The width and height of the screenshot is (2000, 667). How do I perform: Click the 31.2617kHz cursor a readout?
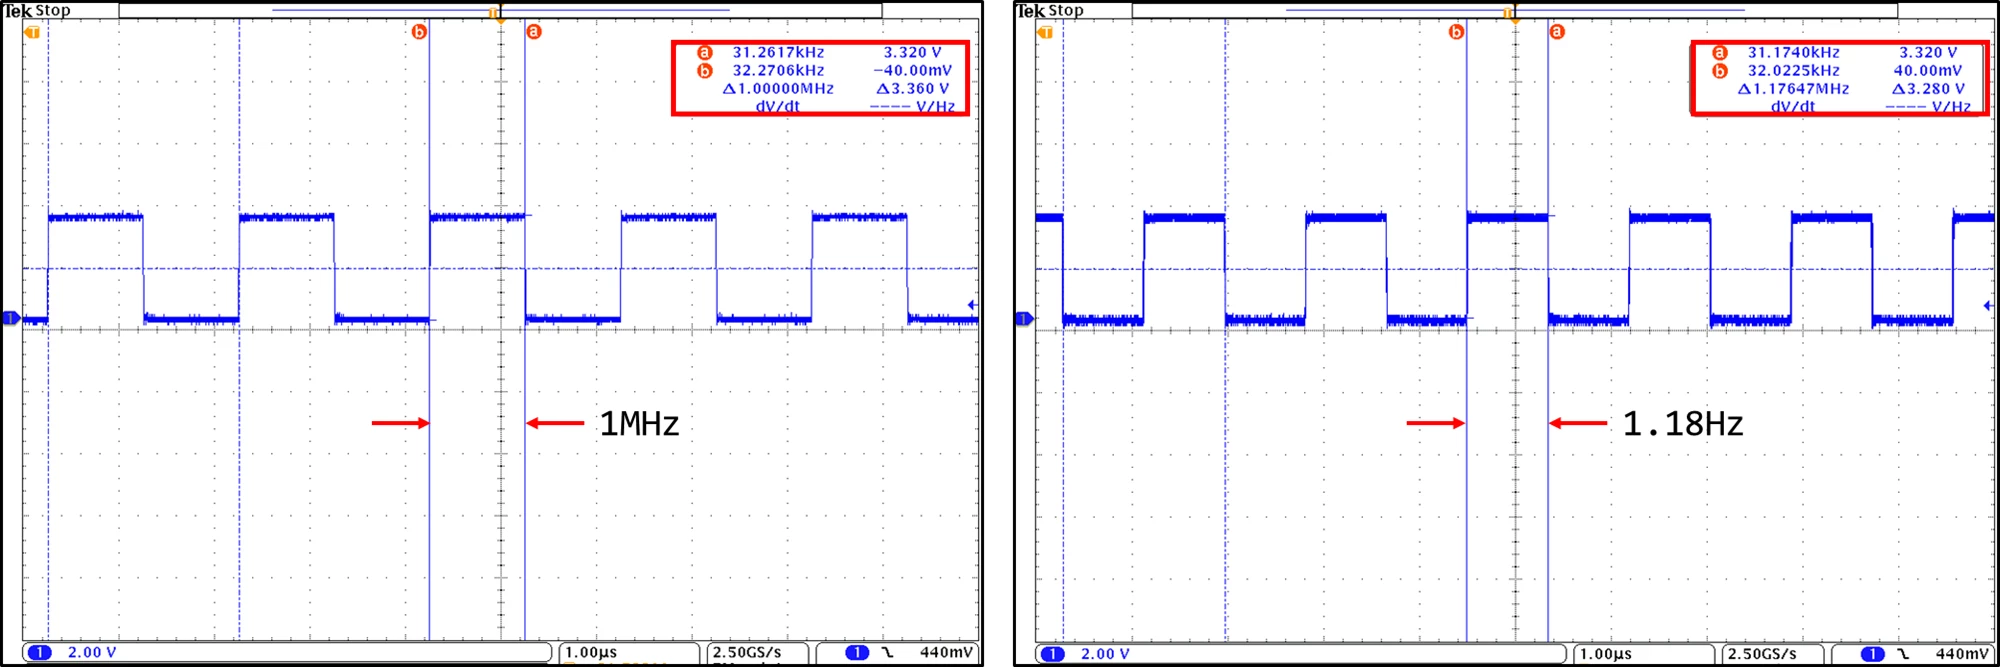tap(778, 53)
